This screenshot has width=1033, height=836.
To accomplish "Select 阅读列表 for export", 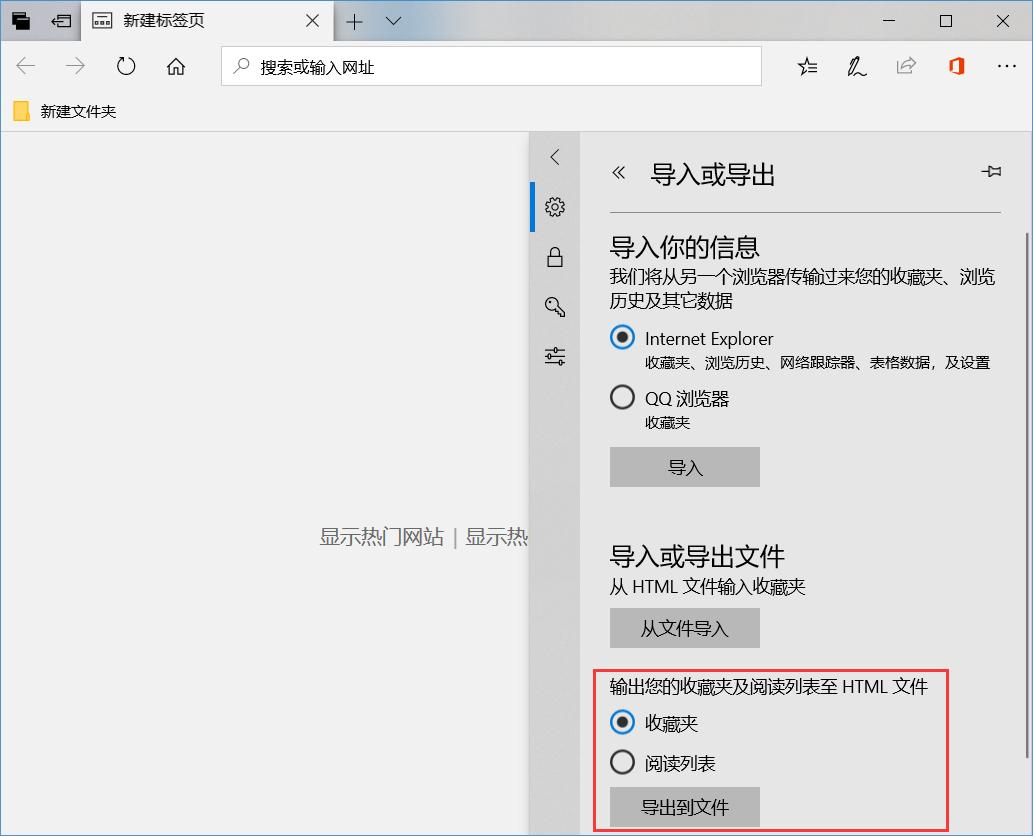I will pyautogui.click(x=622, y=762).
